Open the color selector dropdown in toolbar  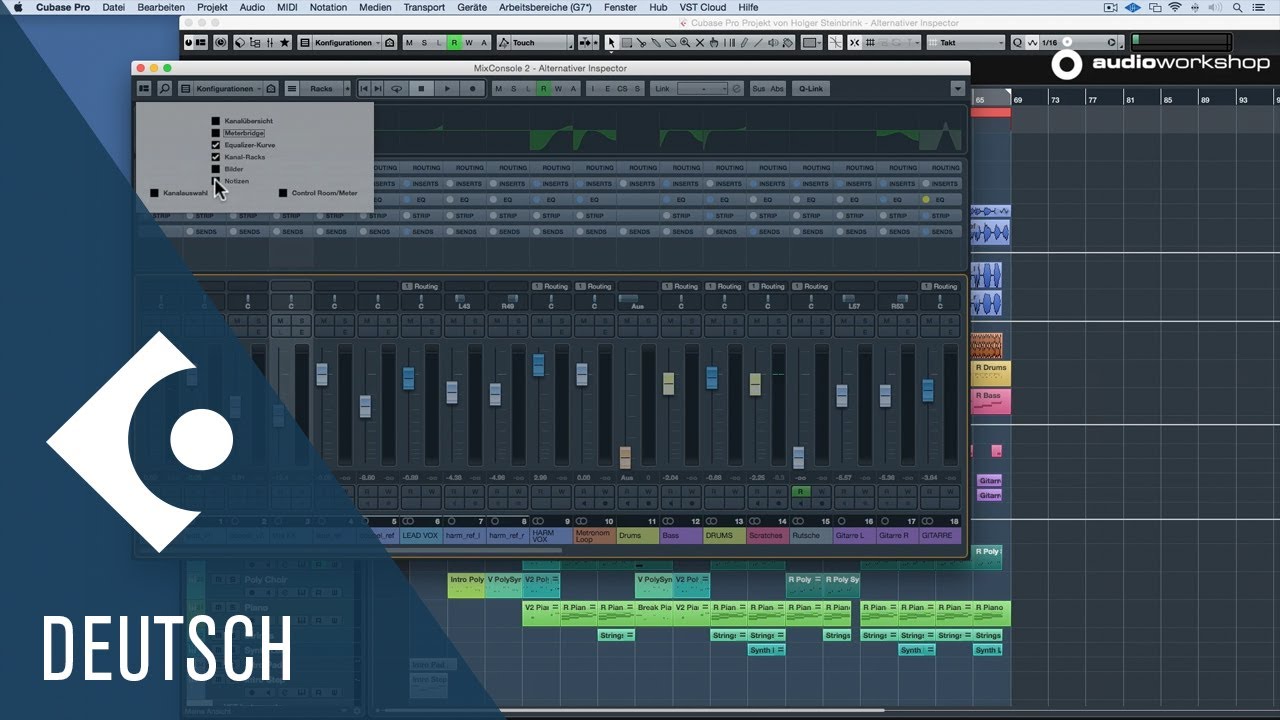tap(811, 43)
